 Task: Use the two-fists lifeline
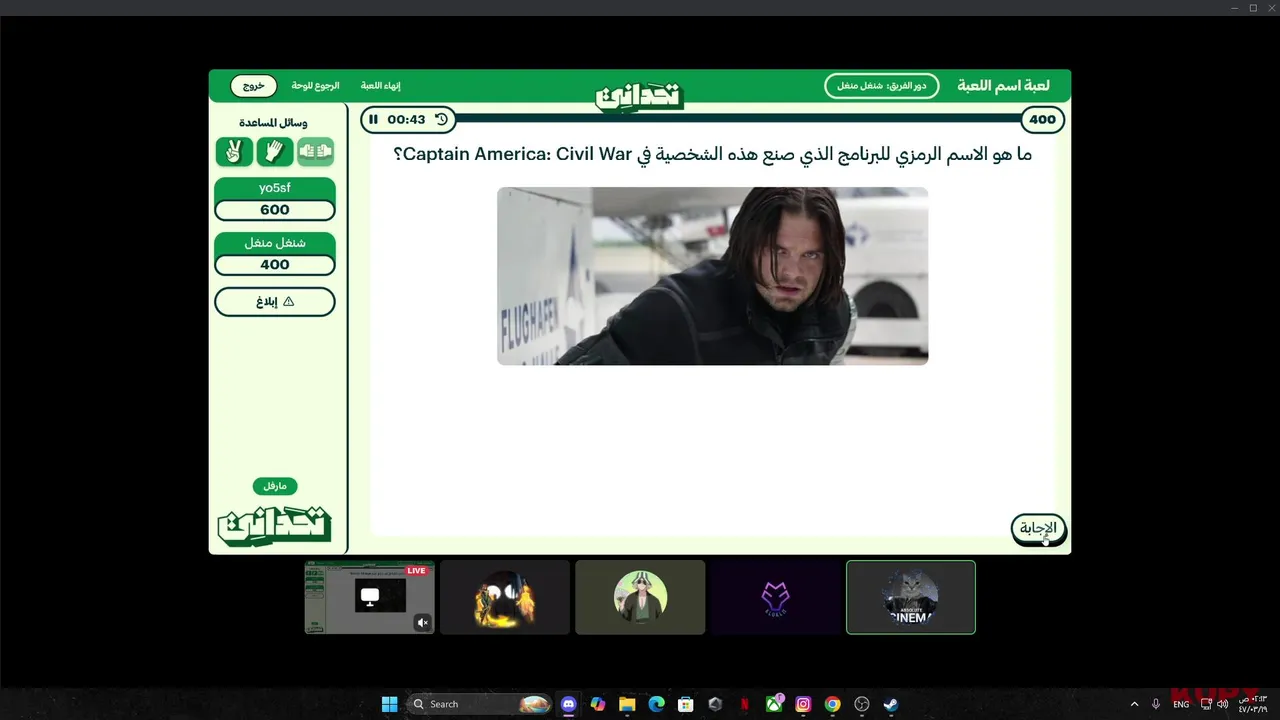(315, 152)
